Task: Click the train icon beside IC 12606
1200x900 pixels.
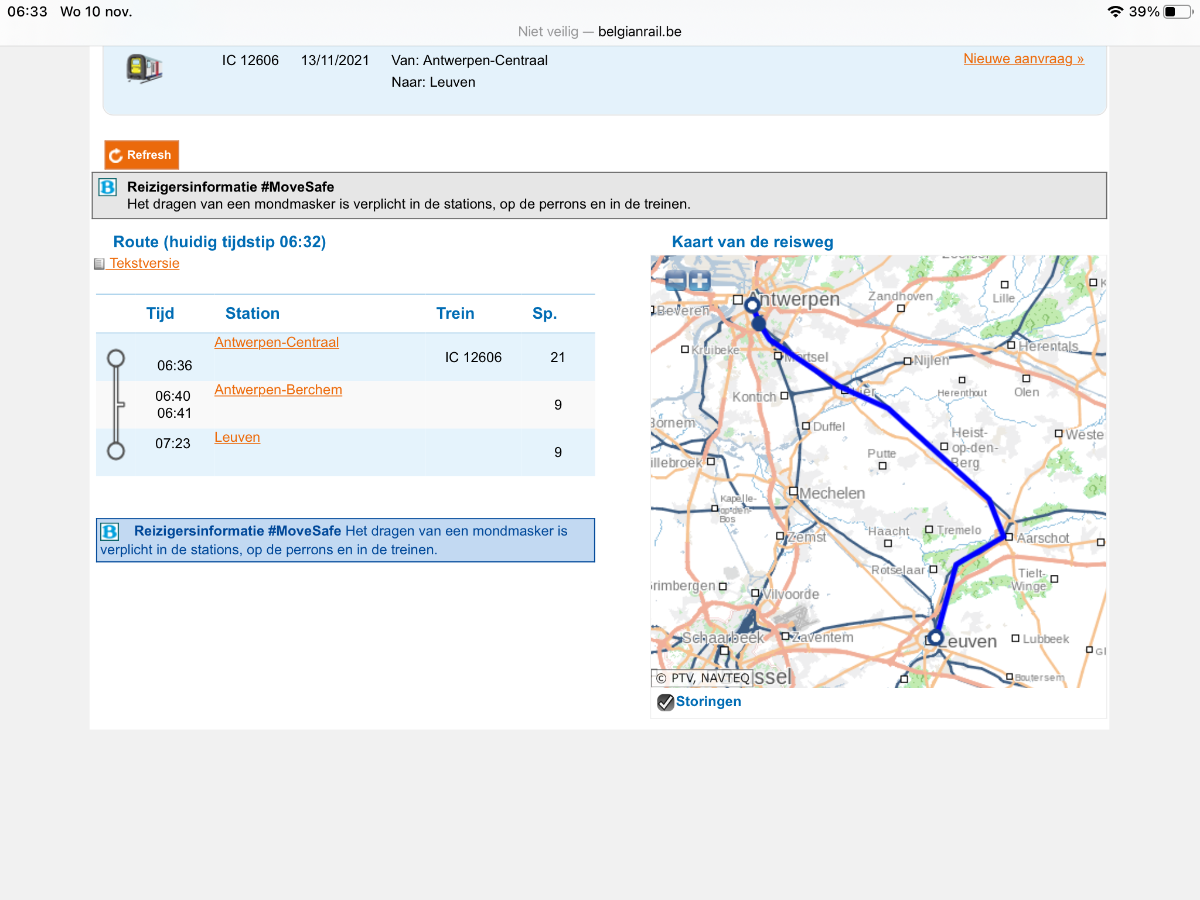Action: [144, 68]
